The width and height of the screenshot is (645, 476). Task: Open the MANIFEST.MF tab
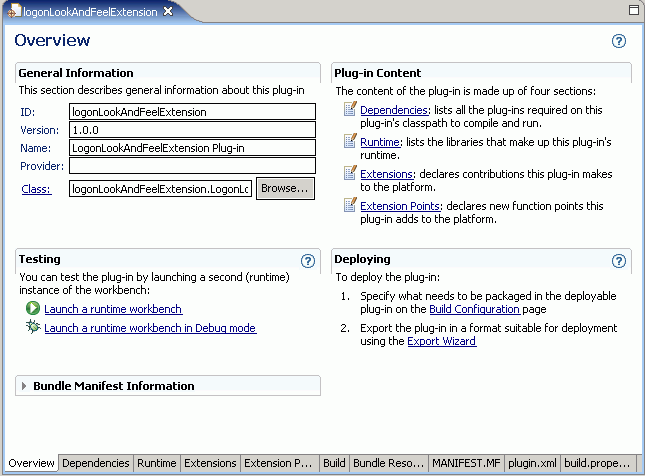pyautogui.click(x=466, y=463)
